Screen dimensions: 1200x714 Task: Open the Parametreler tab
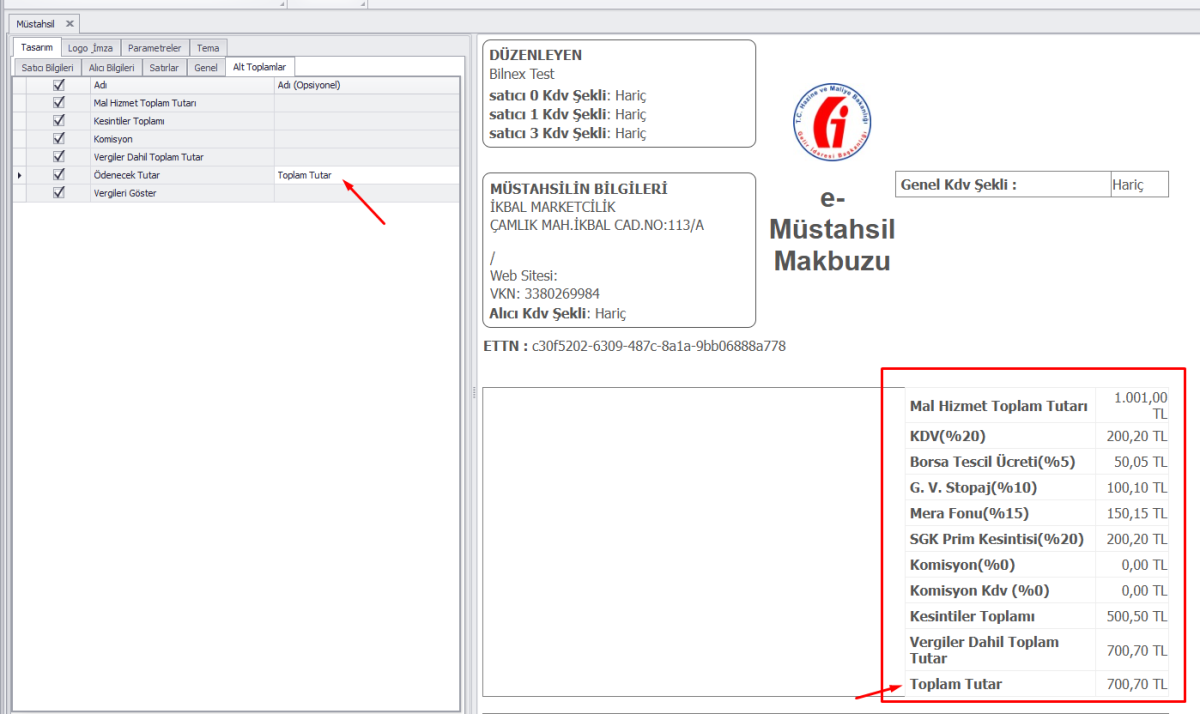pos(155,48)
